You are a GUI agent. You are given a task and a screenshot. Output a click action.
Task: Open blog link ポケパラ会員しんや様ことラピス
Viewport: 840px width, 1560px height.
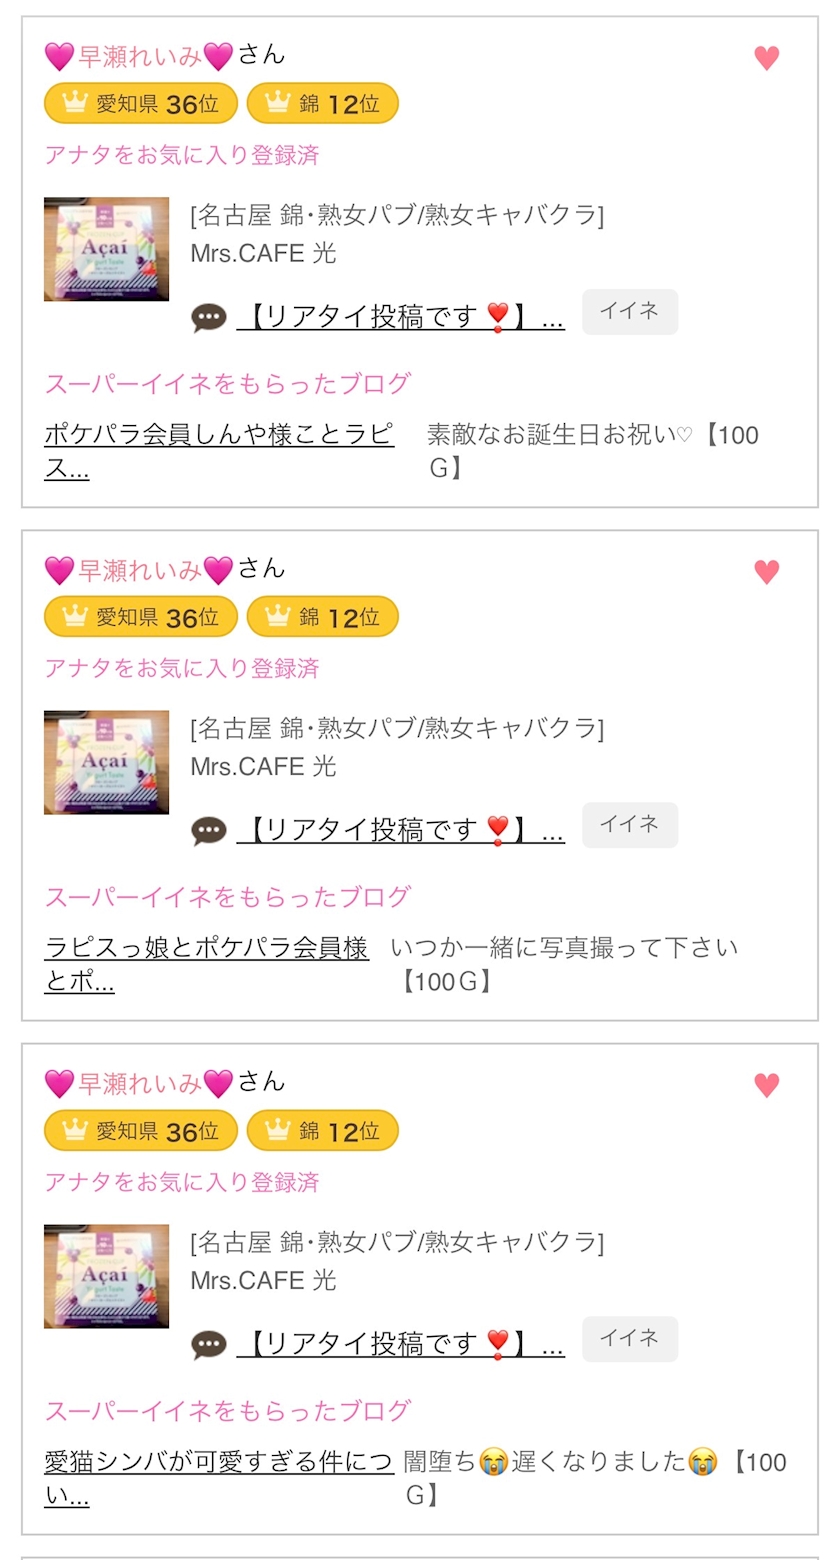[x=219, y=450]
